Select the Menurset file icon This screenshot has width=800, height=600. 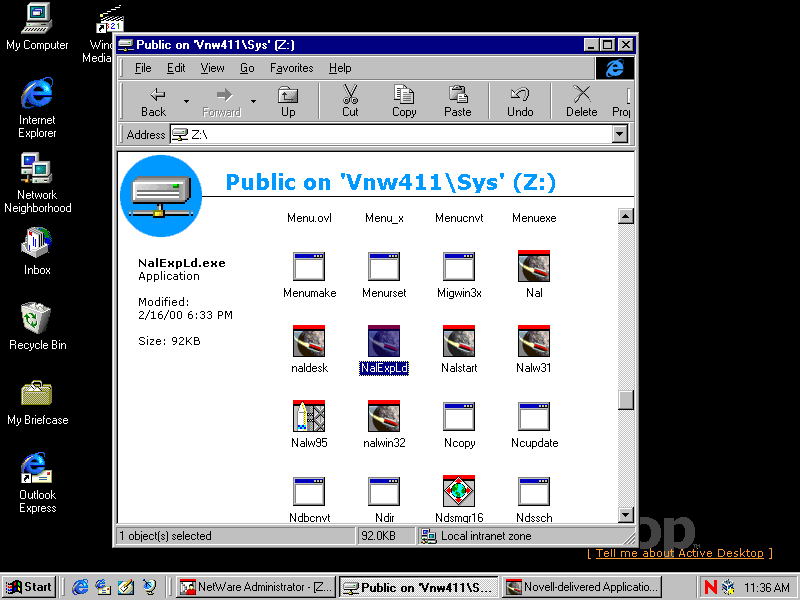coord(384,266)
